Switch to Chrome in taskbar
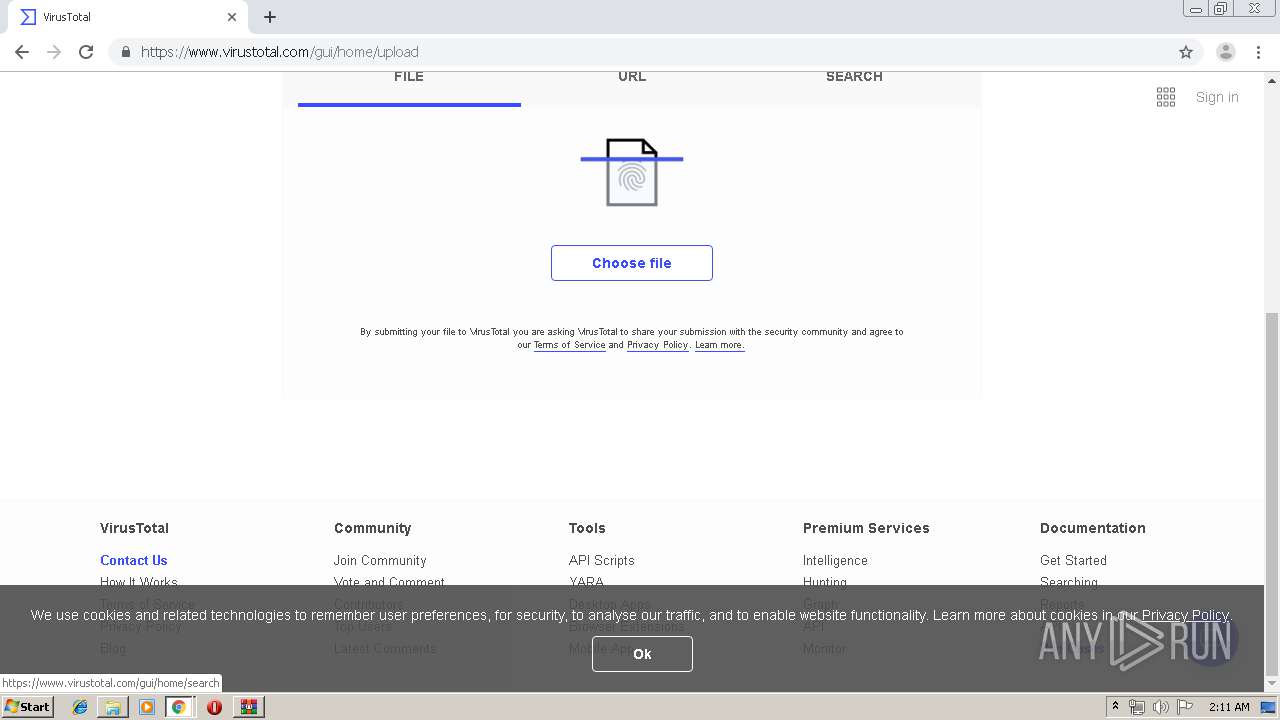1280x720 pixels. coord(179,707)
